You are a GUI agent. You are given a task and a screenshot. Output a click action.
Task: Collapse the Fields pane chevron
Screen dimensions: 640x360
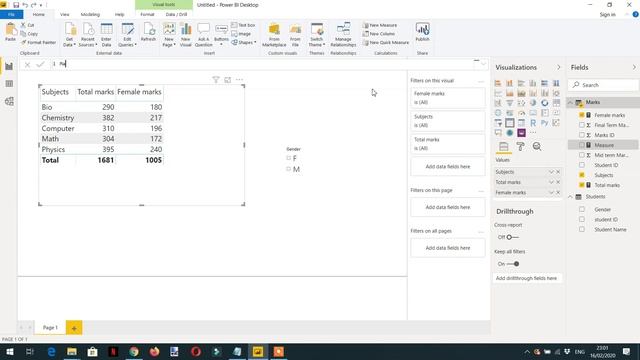pos(634,67)
